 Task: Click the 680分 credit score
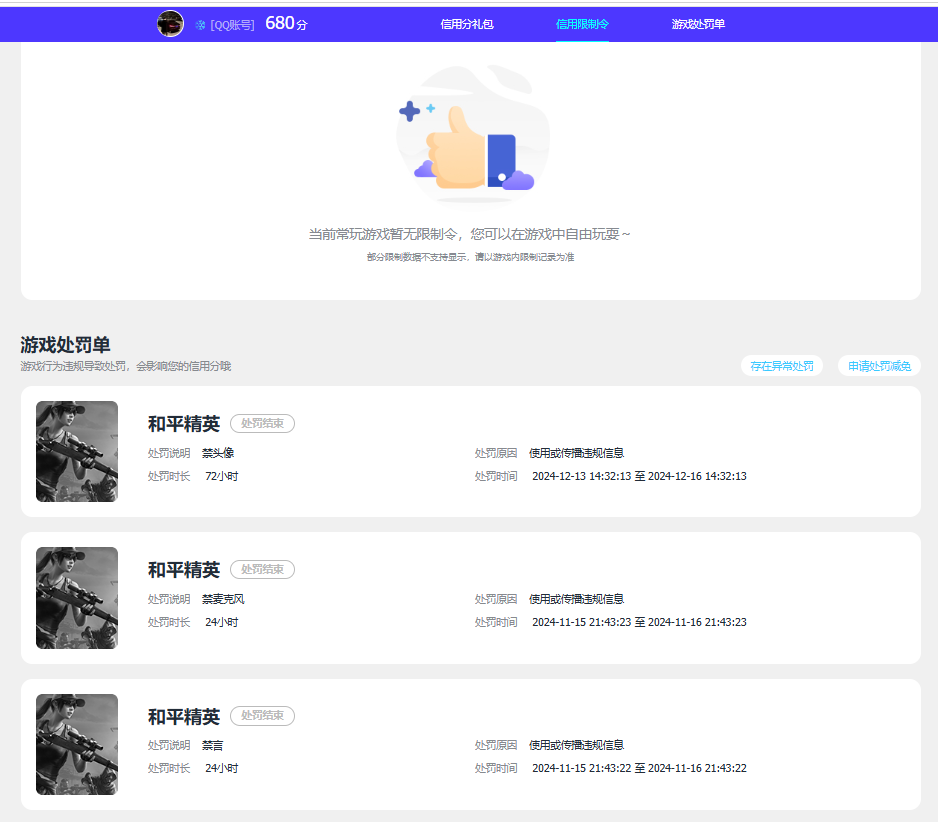pyautogui.click(x=286, y=23)
